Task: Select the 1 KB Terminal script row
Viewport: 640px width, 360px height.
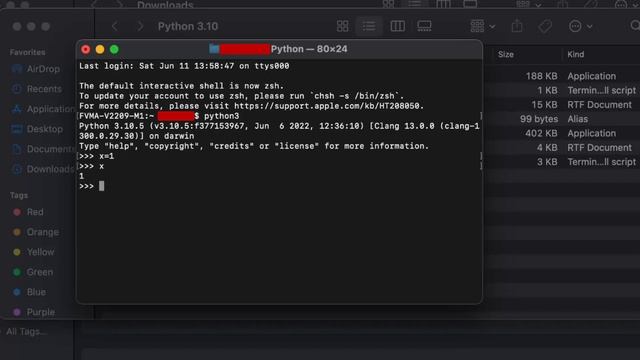Action: (x=564, y=91)
